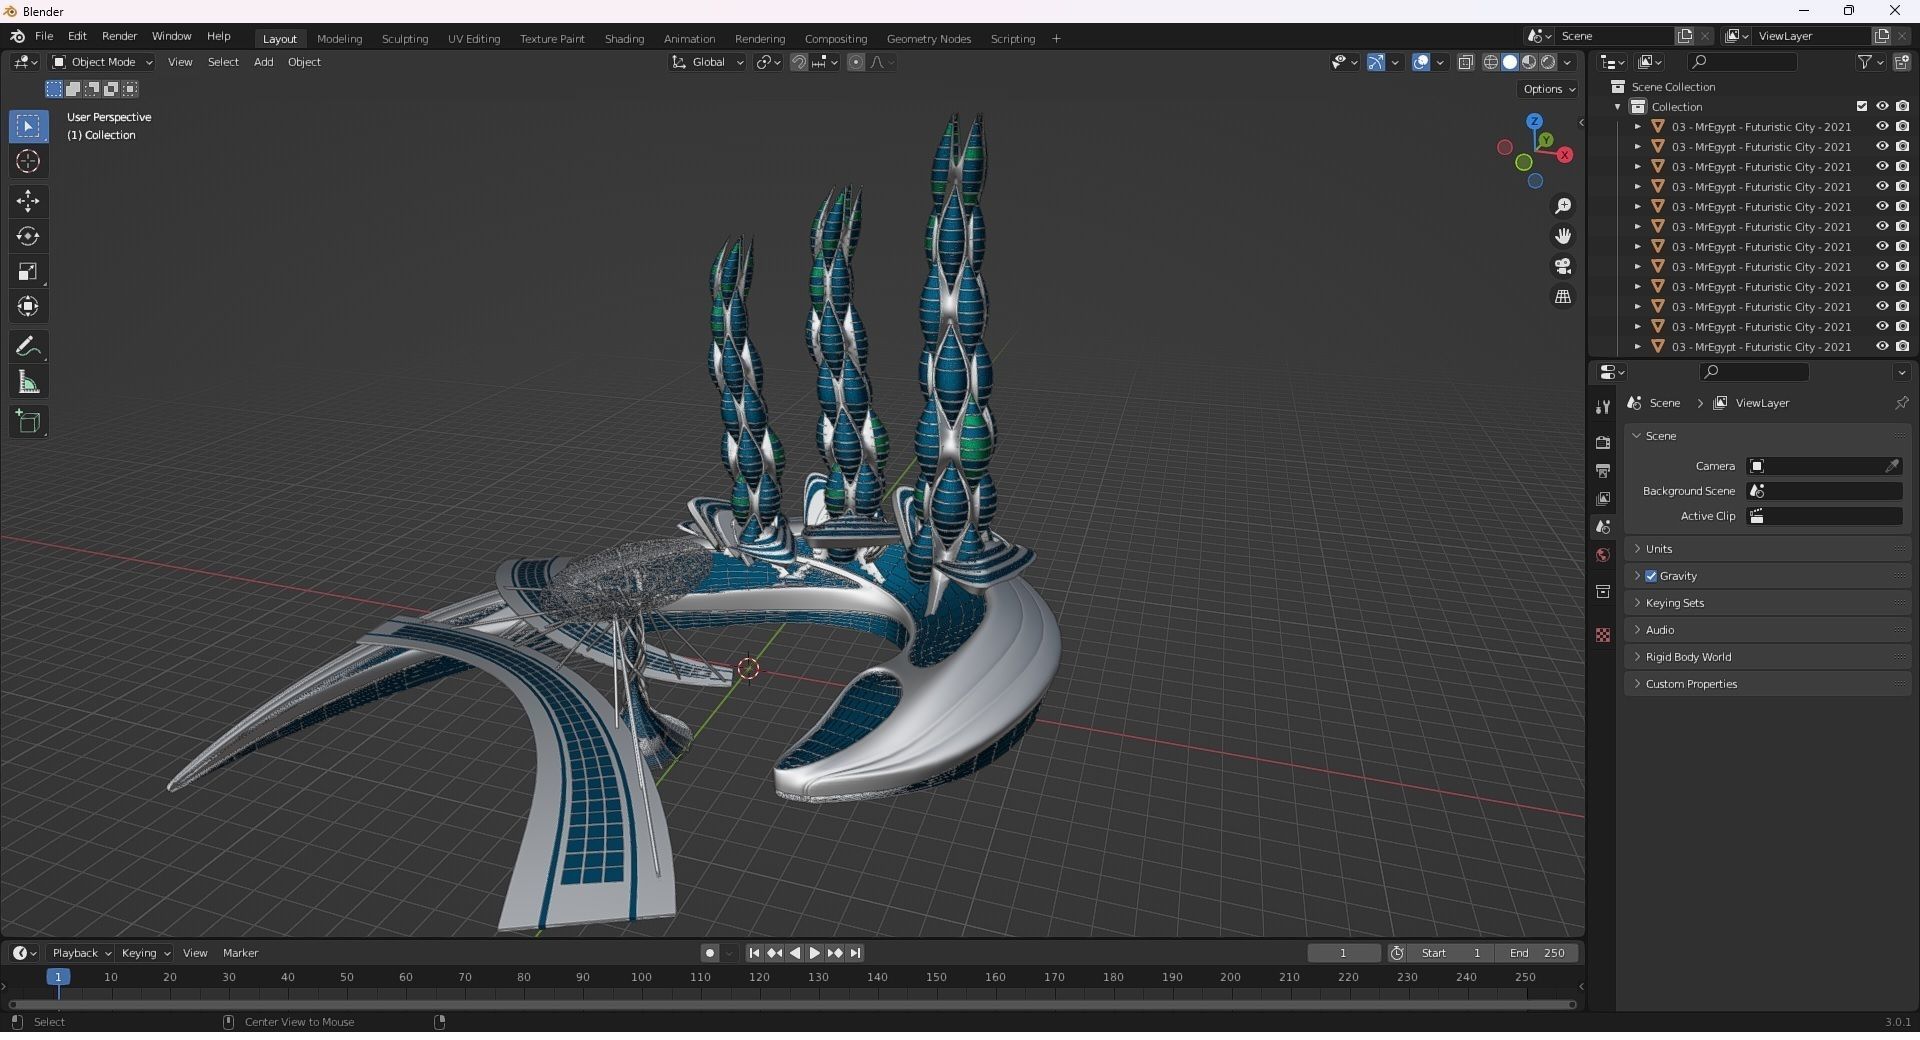Hide the first Futuristic City object
Image resolution: width=1920 pixels, height=1040 pixels.
1882,126
